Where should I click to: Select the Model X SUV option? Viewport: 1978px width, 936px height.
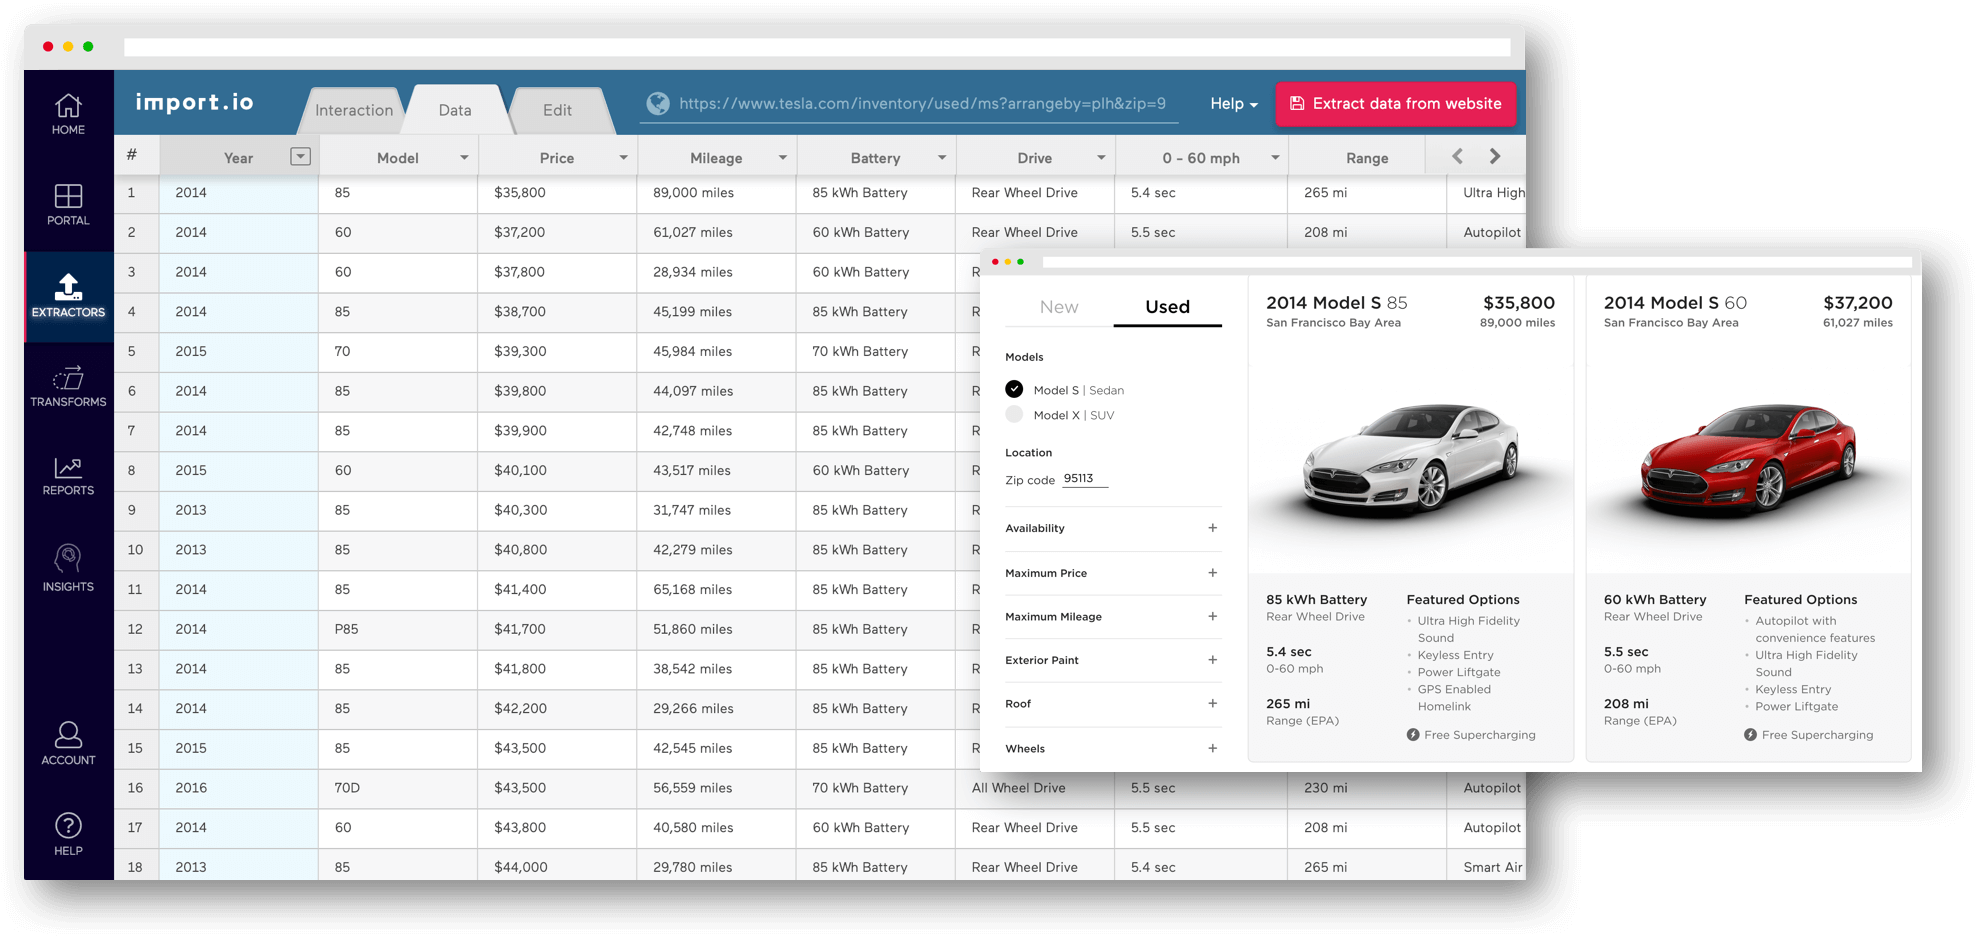(1014, 414)
